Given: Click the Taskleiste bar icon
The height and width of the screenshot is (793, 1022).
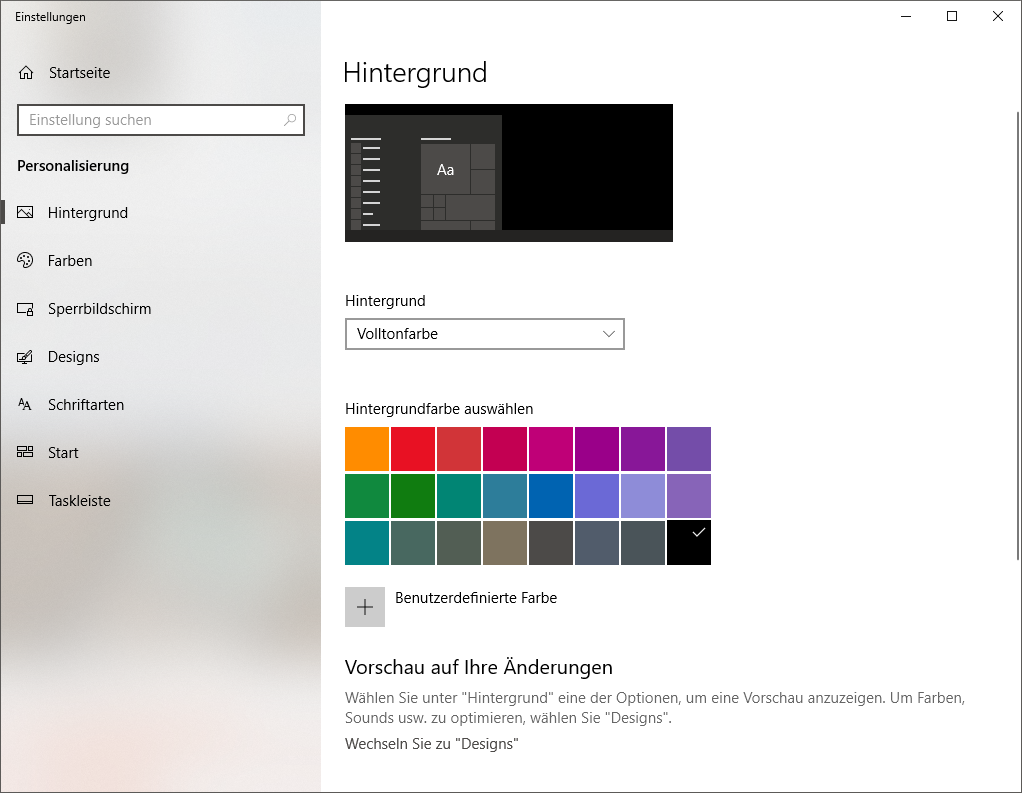Looking at the screenshot, I should 25,500.
